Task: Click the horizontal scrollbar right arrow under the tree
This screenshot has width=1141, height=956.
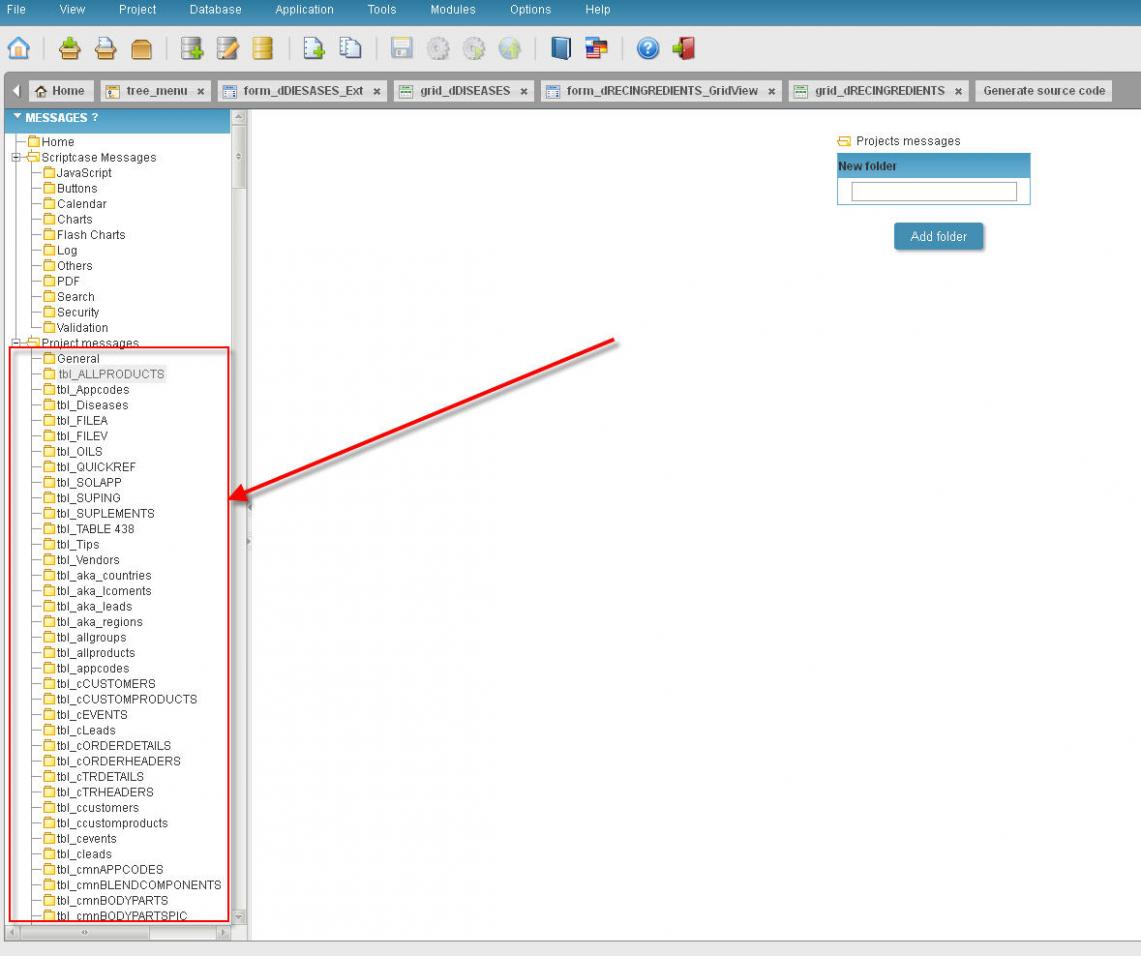Action: pyautogui.click(x=223, y=932)
